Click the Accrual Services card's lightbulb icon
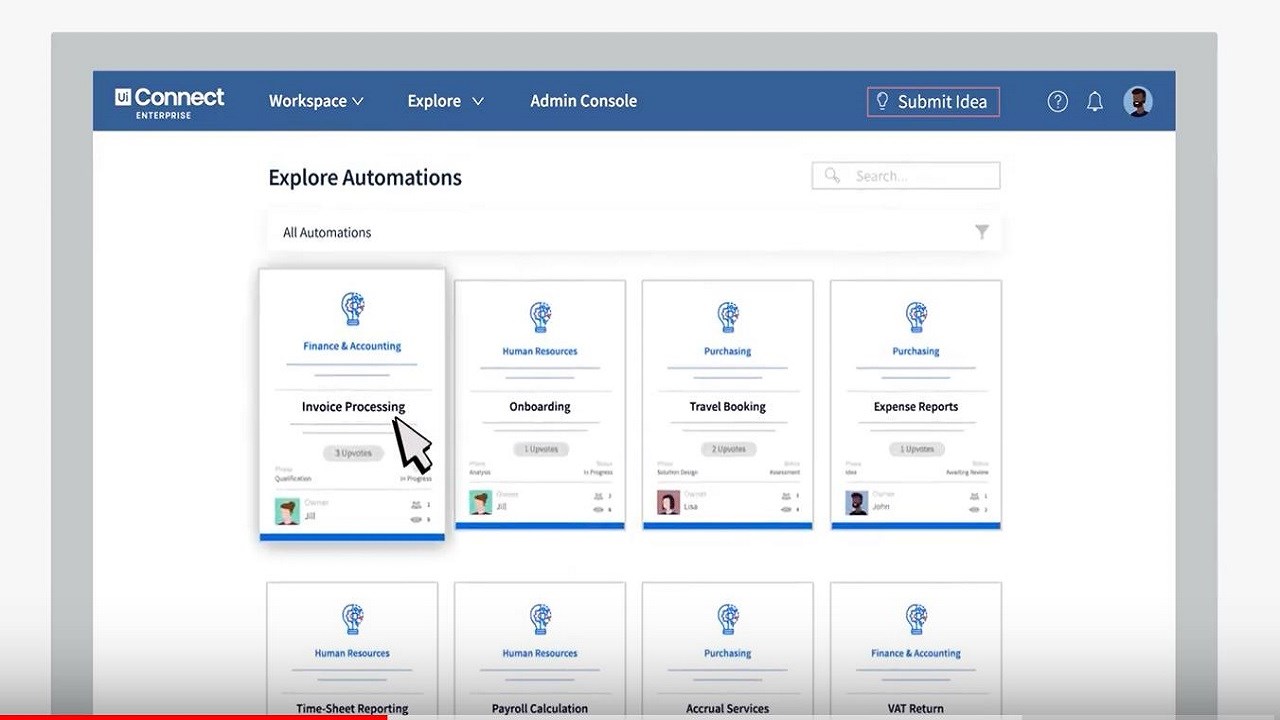 click(728, 619)
